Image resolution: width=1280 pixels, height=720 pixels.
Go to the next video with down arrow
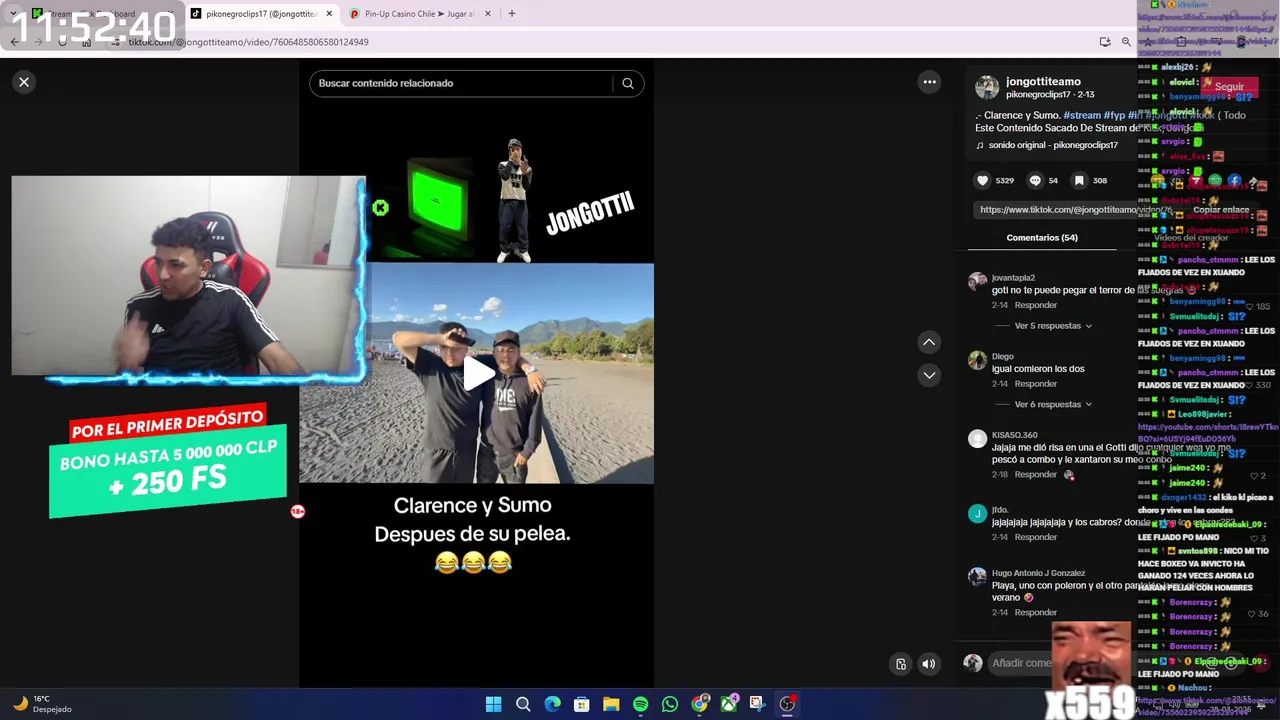(929, 375)
